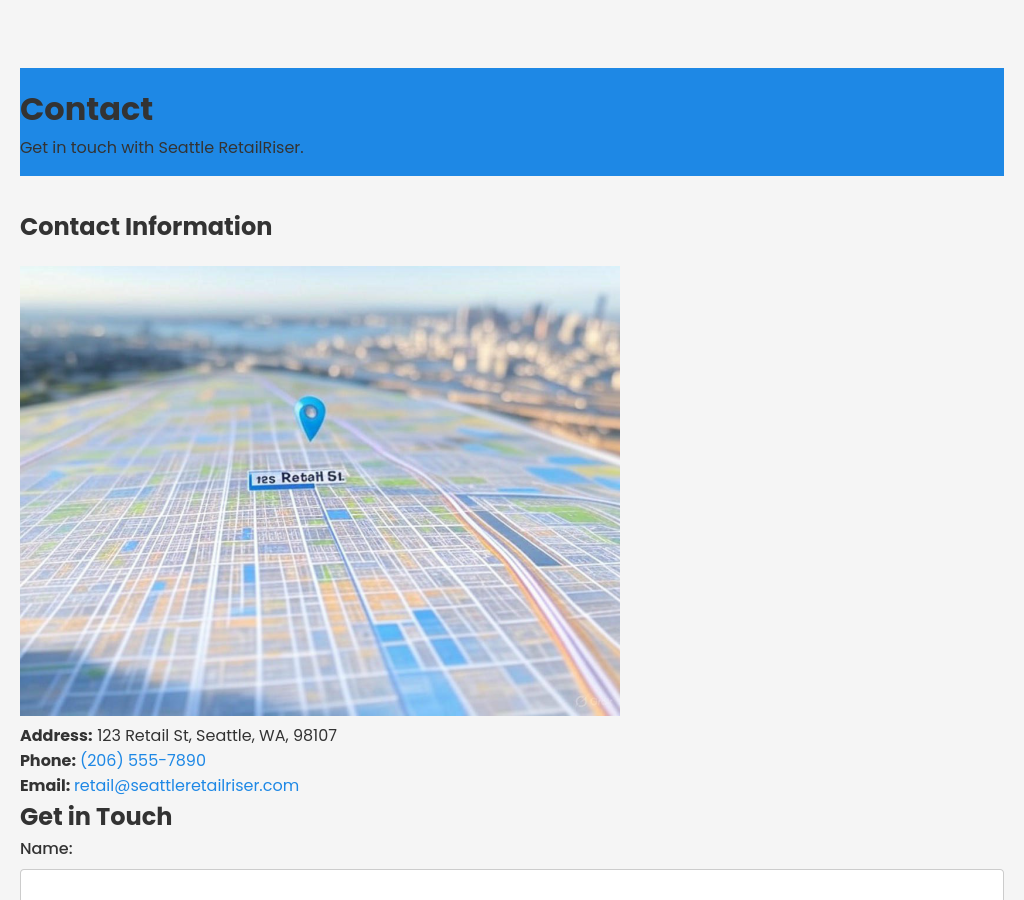
Task: Click the dark blue diagonal block on map
Action: click(x=515, y=538)
